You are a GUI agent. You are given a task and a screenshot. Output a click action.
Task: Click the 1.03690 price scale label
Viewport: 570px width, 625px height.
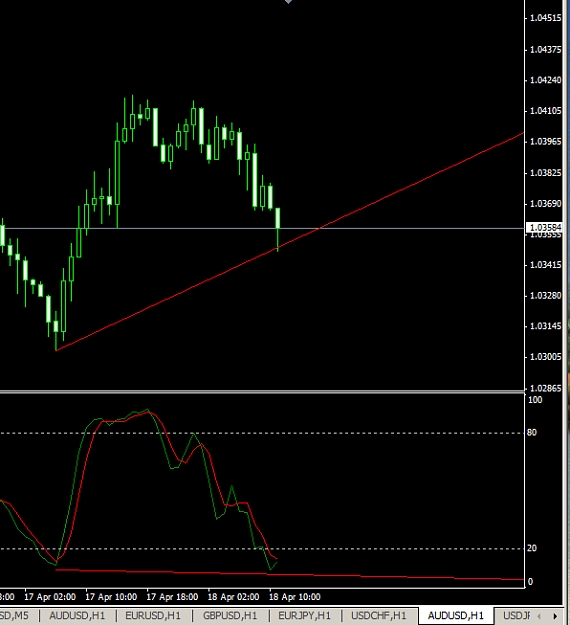[x=545, y=204]
